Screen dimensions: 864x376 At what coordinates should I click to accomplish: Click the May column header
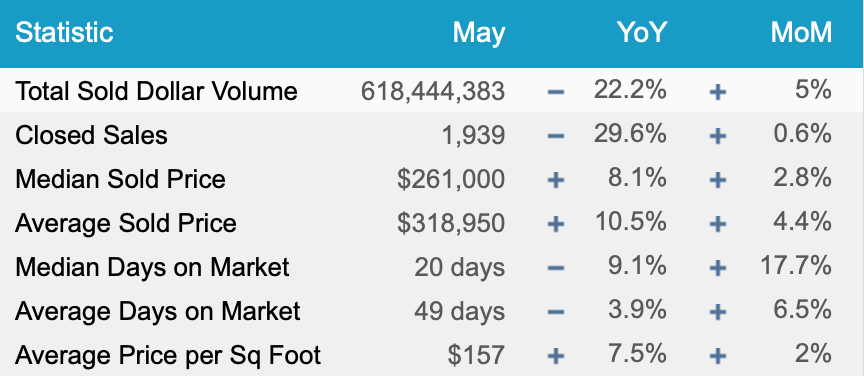point(479,34)
